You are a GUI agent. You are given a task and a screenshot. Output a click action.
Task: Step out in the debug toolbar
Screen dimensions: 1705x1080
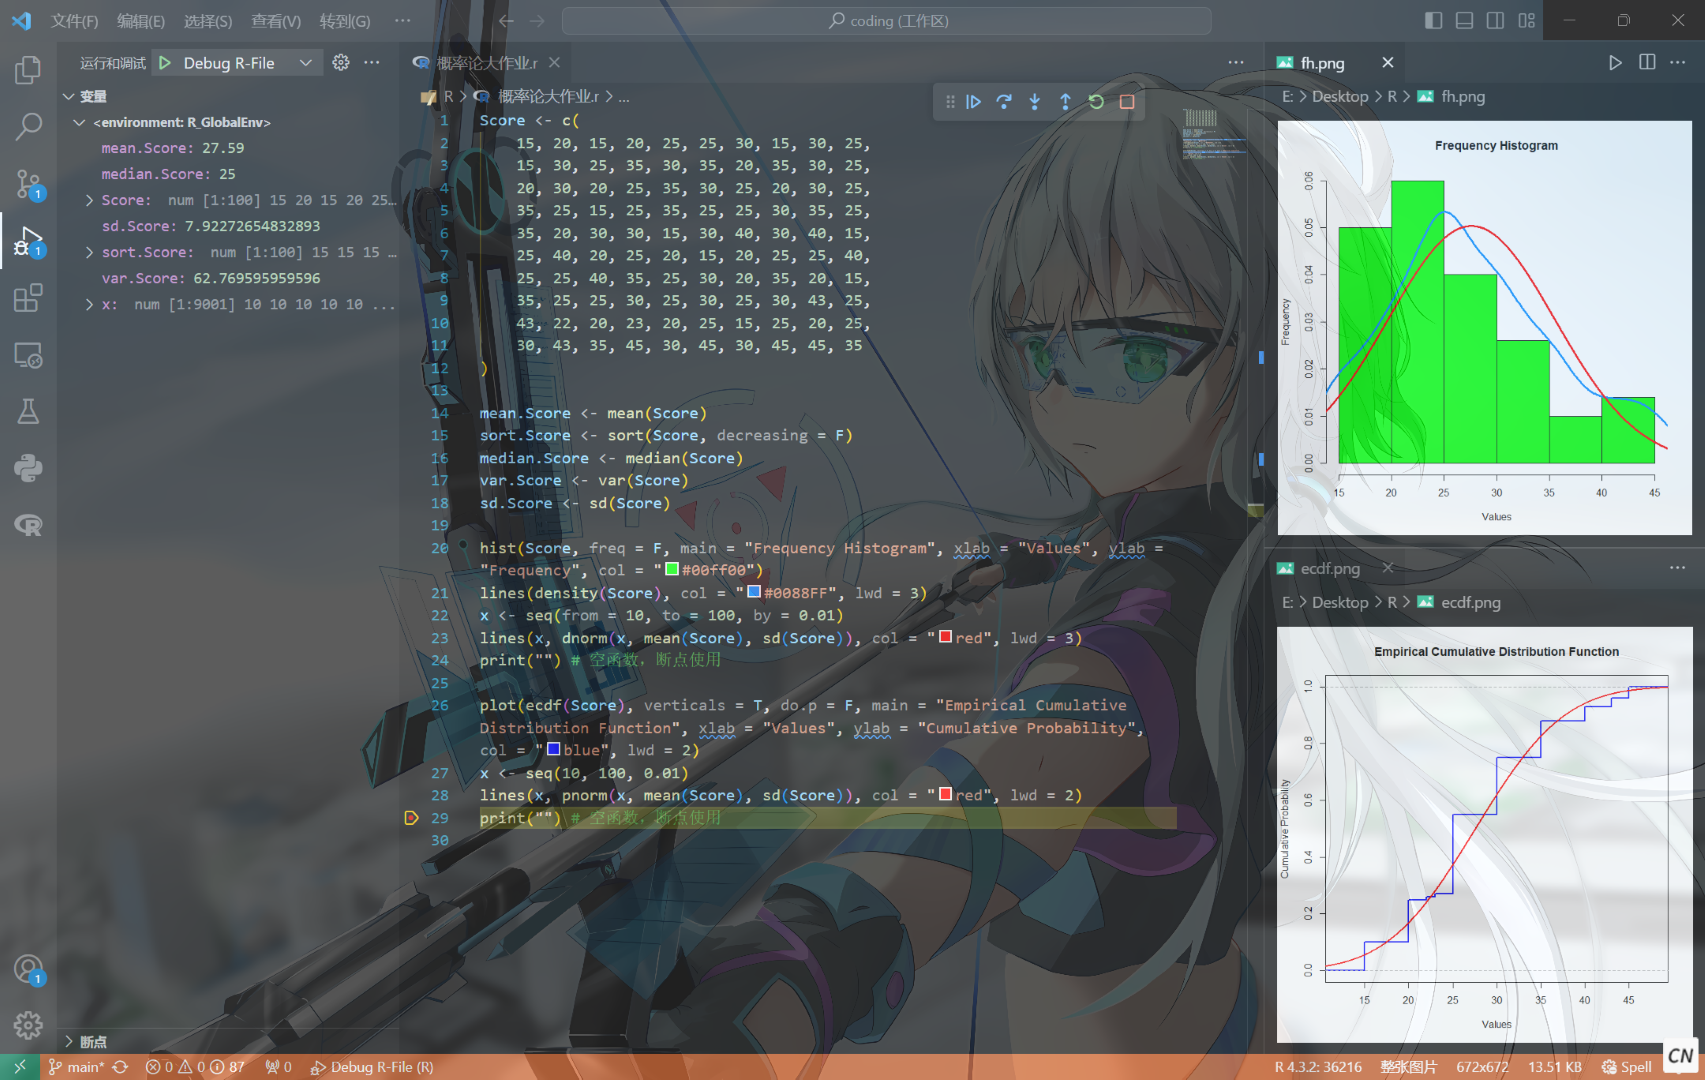click(x=1065, y=102)
